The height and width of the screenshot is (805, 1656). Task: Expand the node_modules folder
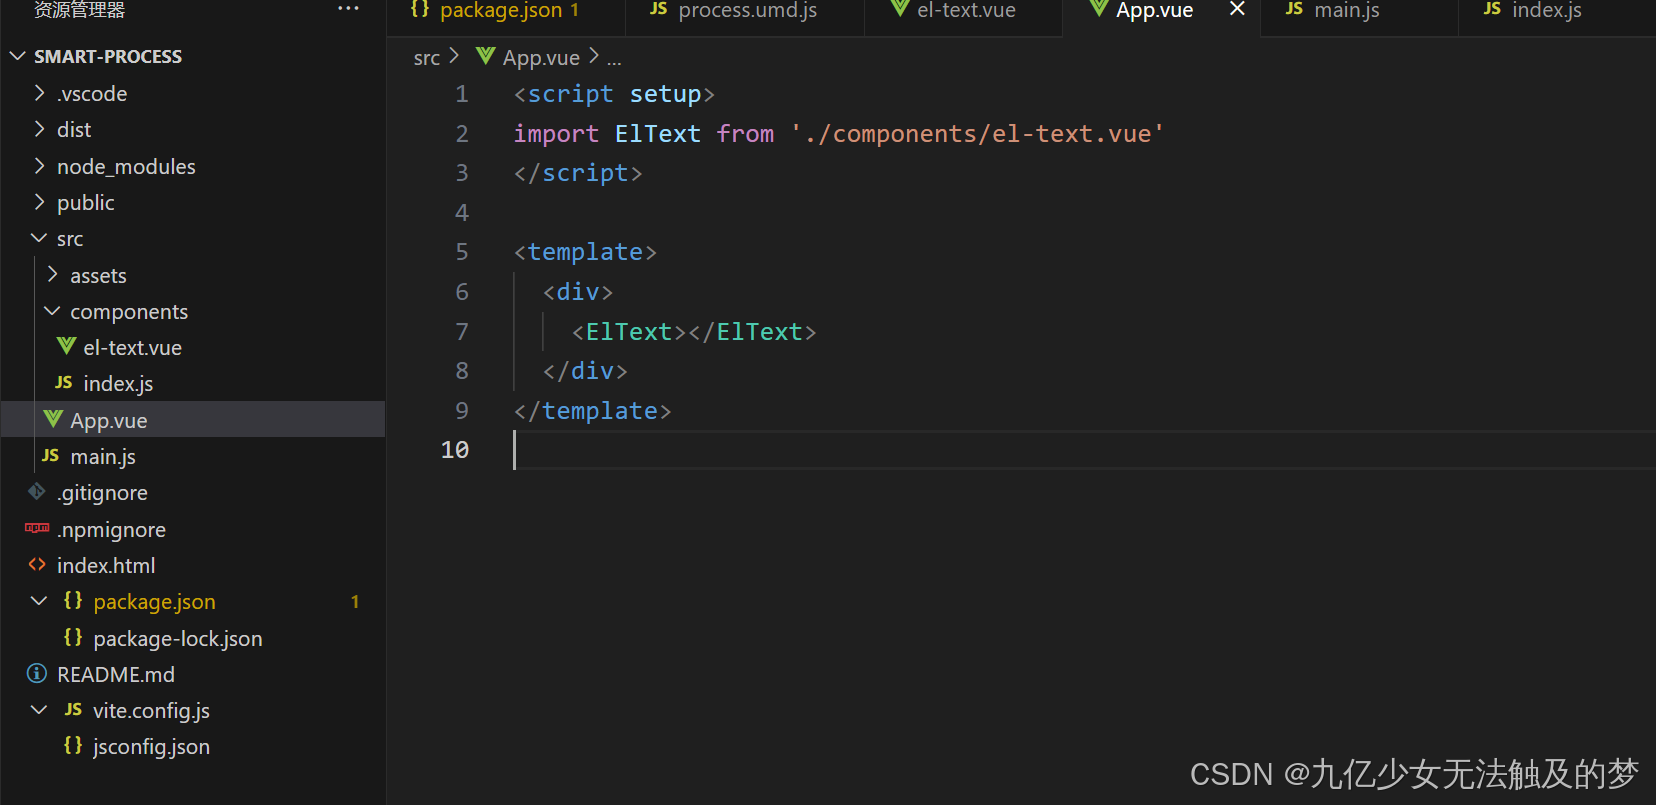pos(39,166)
